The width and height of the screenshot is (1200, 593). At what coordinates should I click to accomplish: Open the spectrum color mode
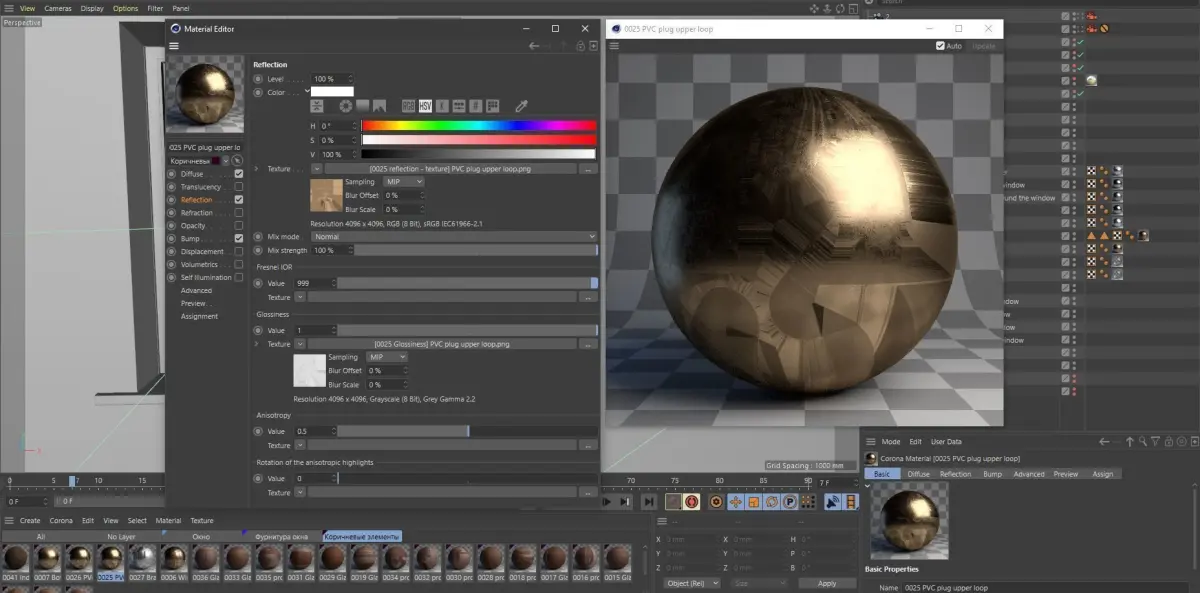point(362,105)
